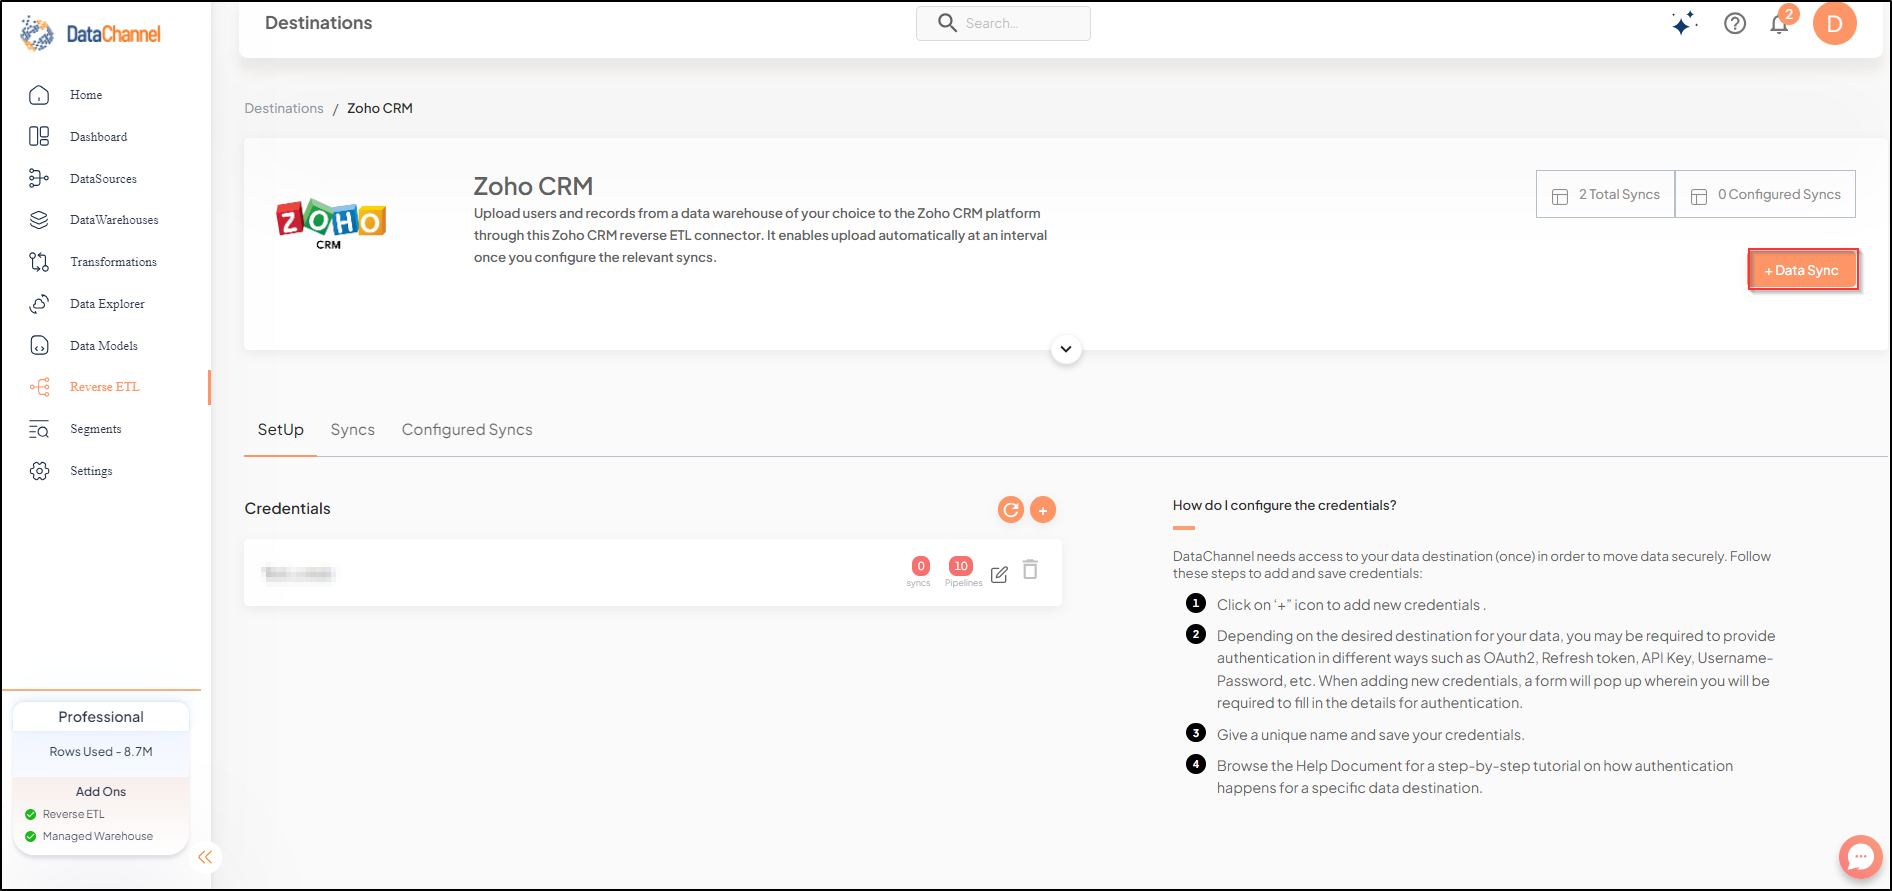Select the Reverse ETL sidebar icon
Image resolution: width=1892 pixels, height=891 pixels.
click(x=39, y=387)
